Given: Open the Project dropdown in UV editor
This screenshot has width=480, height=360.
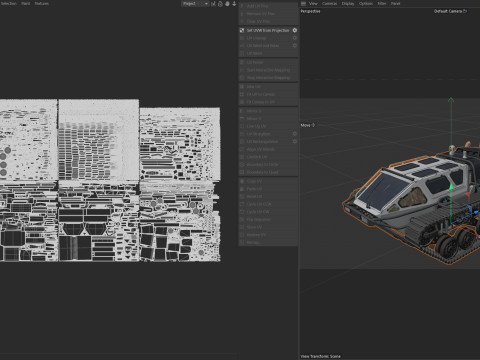Looking at the screenshot, I should click(195, 3).
